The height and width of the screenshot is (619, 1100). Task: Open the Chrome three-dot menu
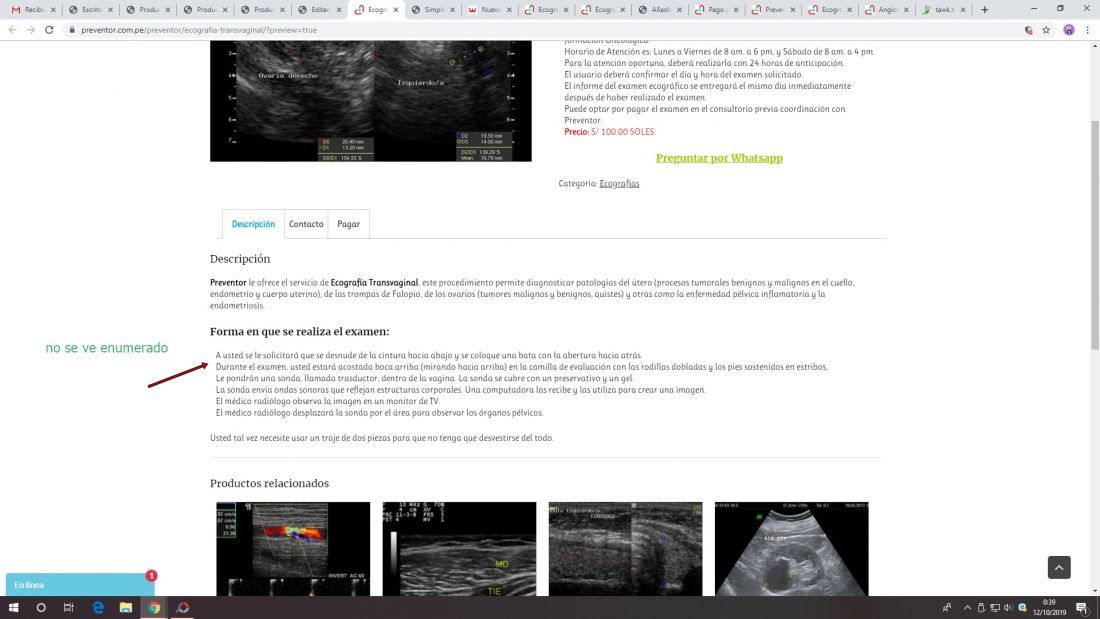(x=1087, y=30)
